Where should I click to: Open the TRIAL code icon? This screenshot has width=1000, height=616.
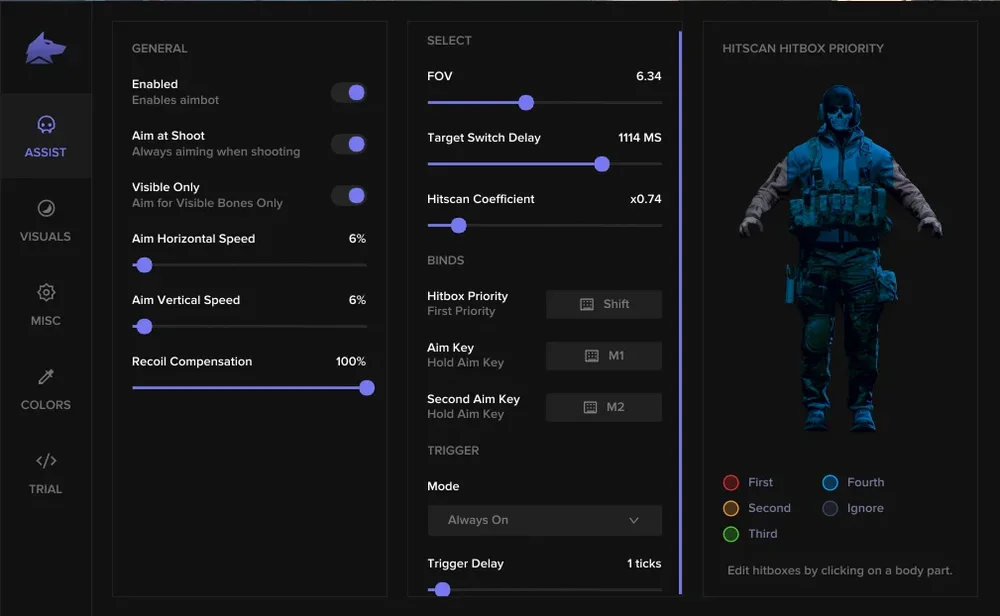tap(46, 462)
